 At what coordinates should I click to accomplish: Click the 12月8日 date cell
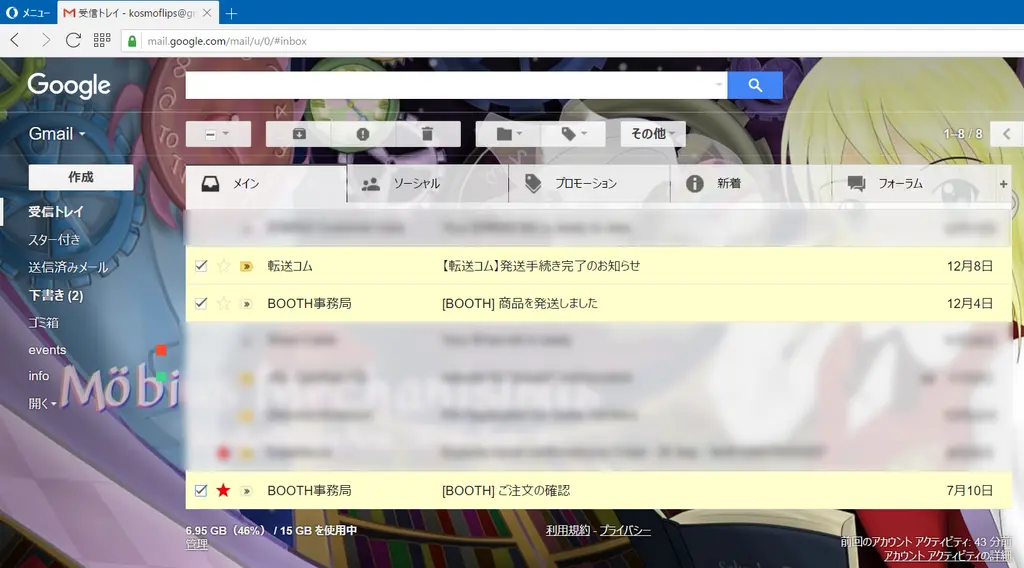pos(970,266)
